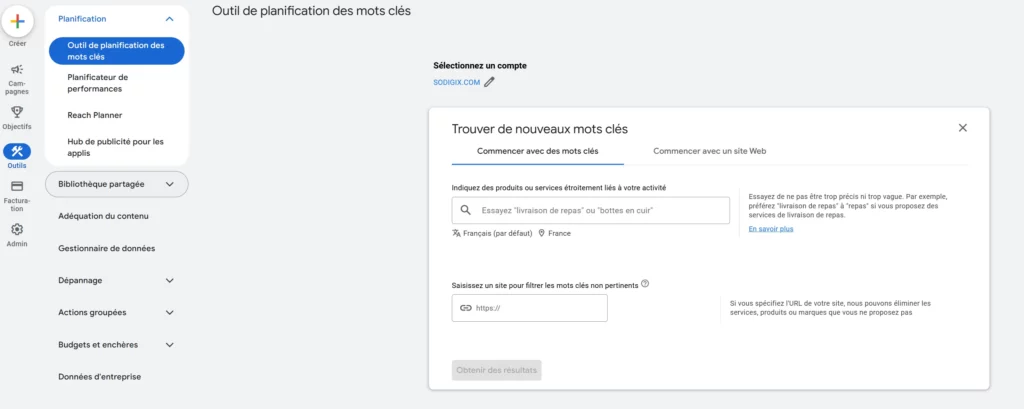The width and height of the screenshot is (1024, 409).
Task: Collapse the Planification section
Action: pos(170,20)
